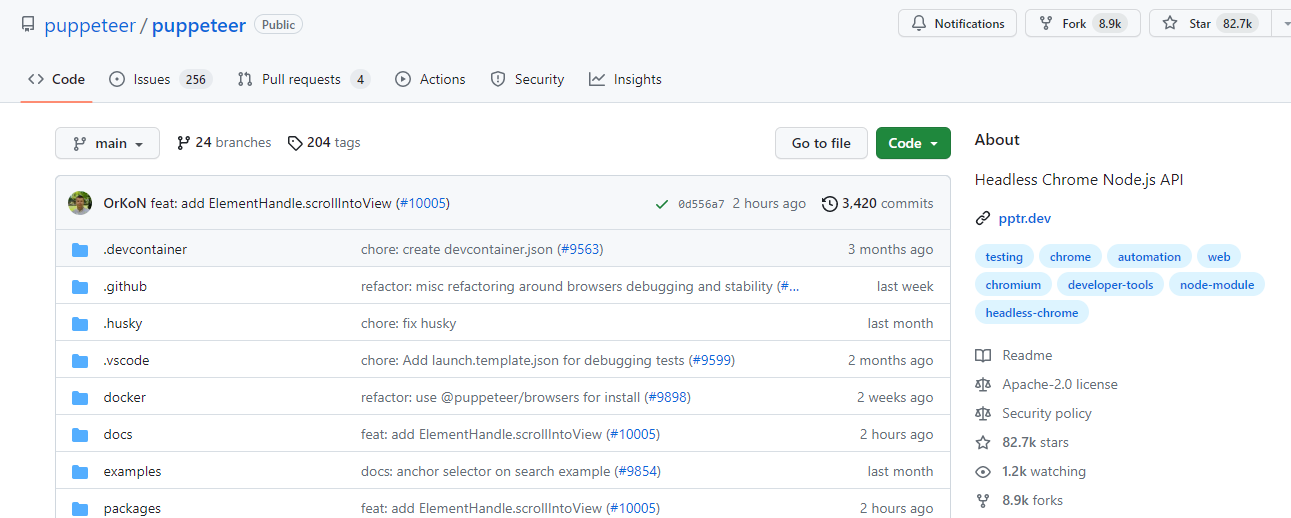Open commit 'chore: fix husky'
Image resolution: width=1291 pixels, height=518 pixels.
(409, 324)
